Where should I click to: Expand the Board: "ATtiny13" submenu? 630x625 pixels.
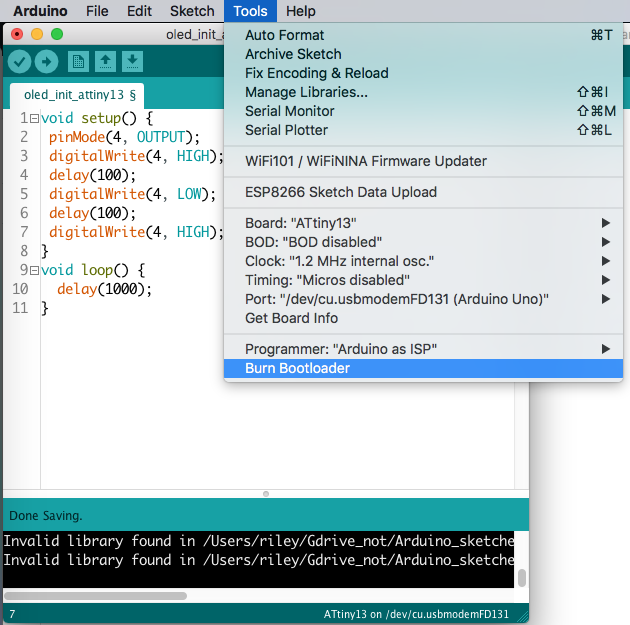423,223
